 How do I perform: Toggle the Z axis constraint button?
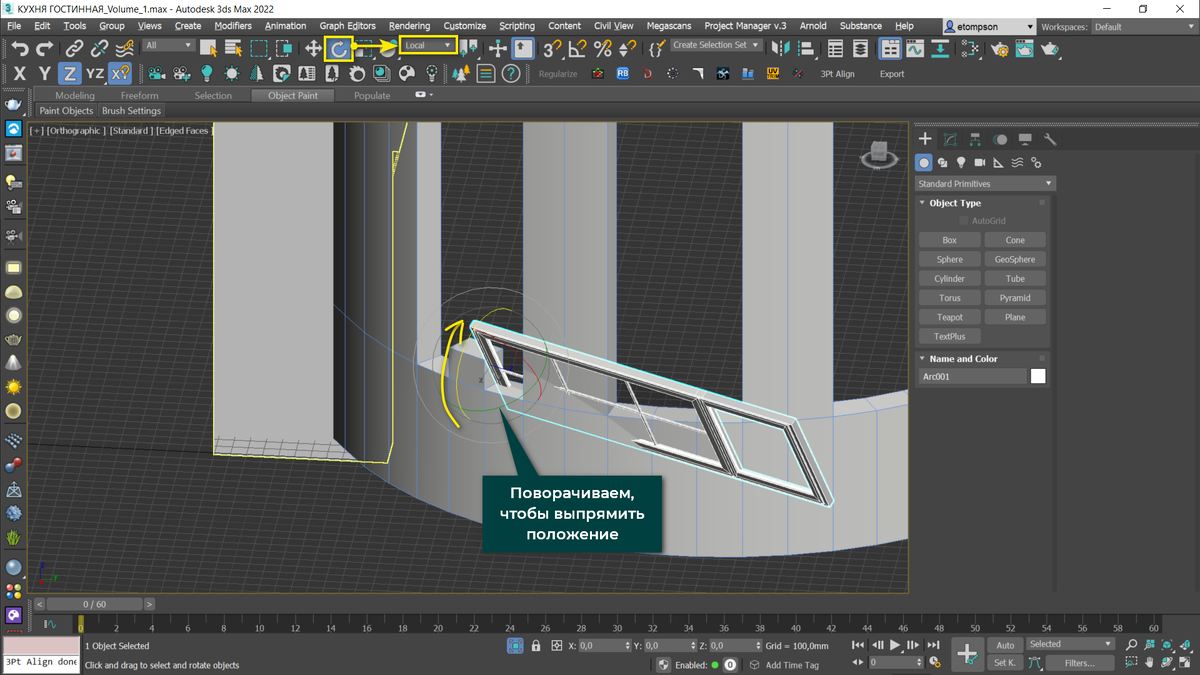[68, 73]
